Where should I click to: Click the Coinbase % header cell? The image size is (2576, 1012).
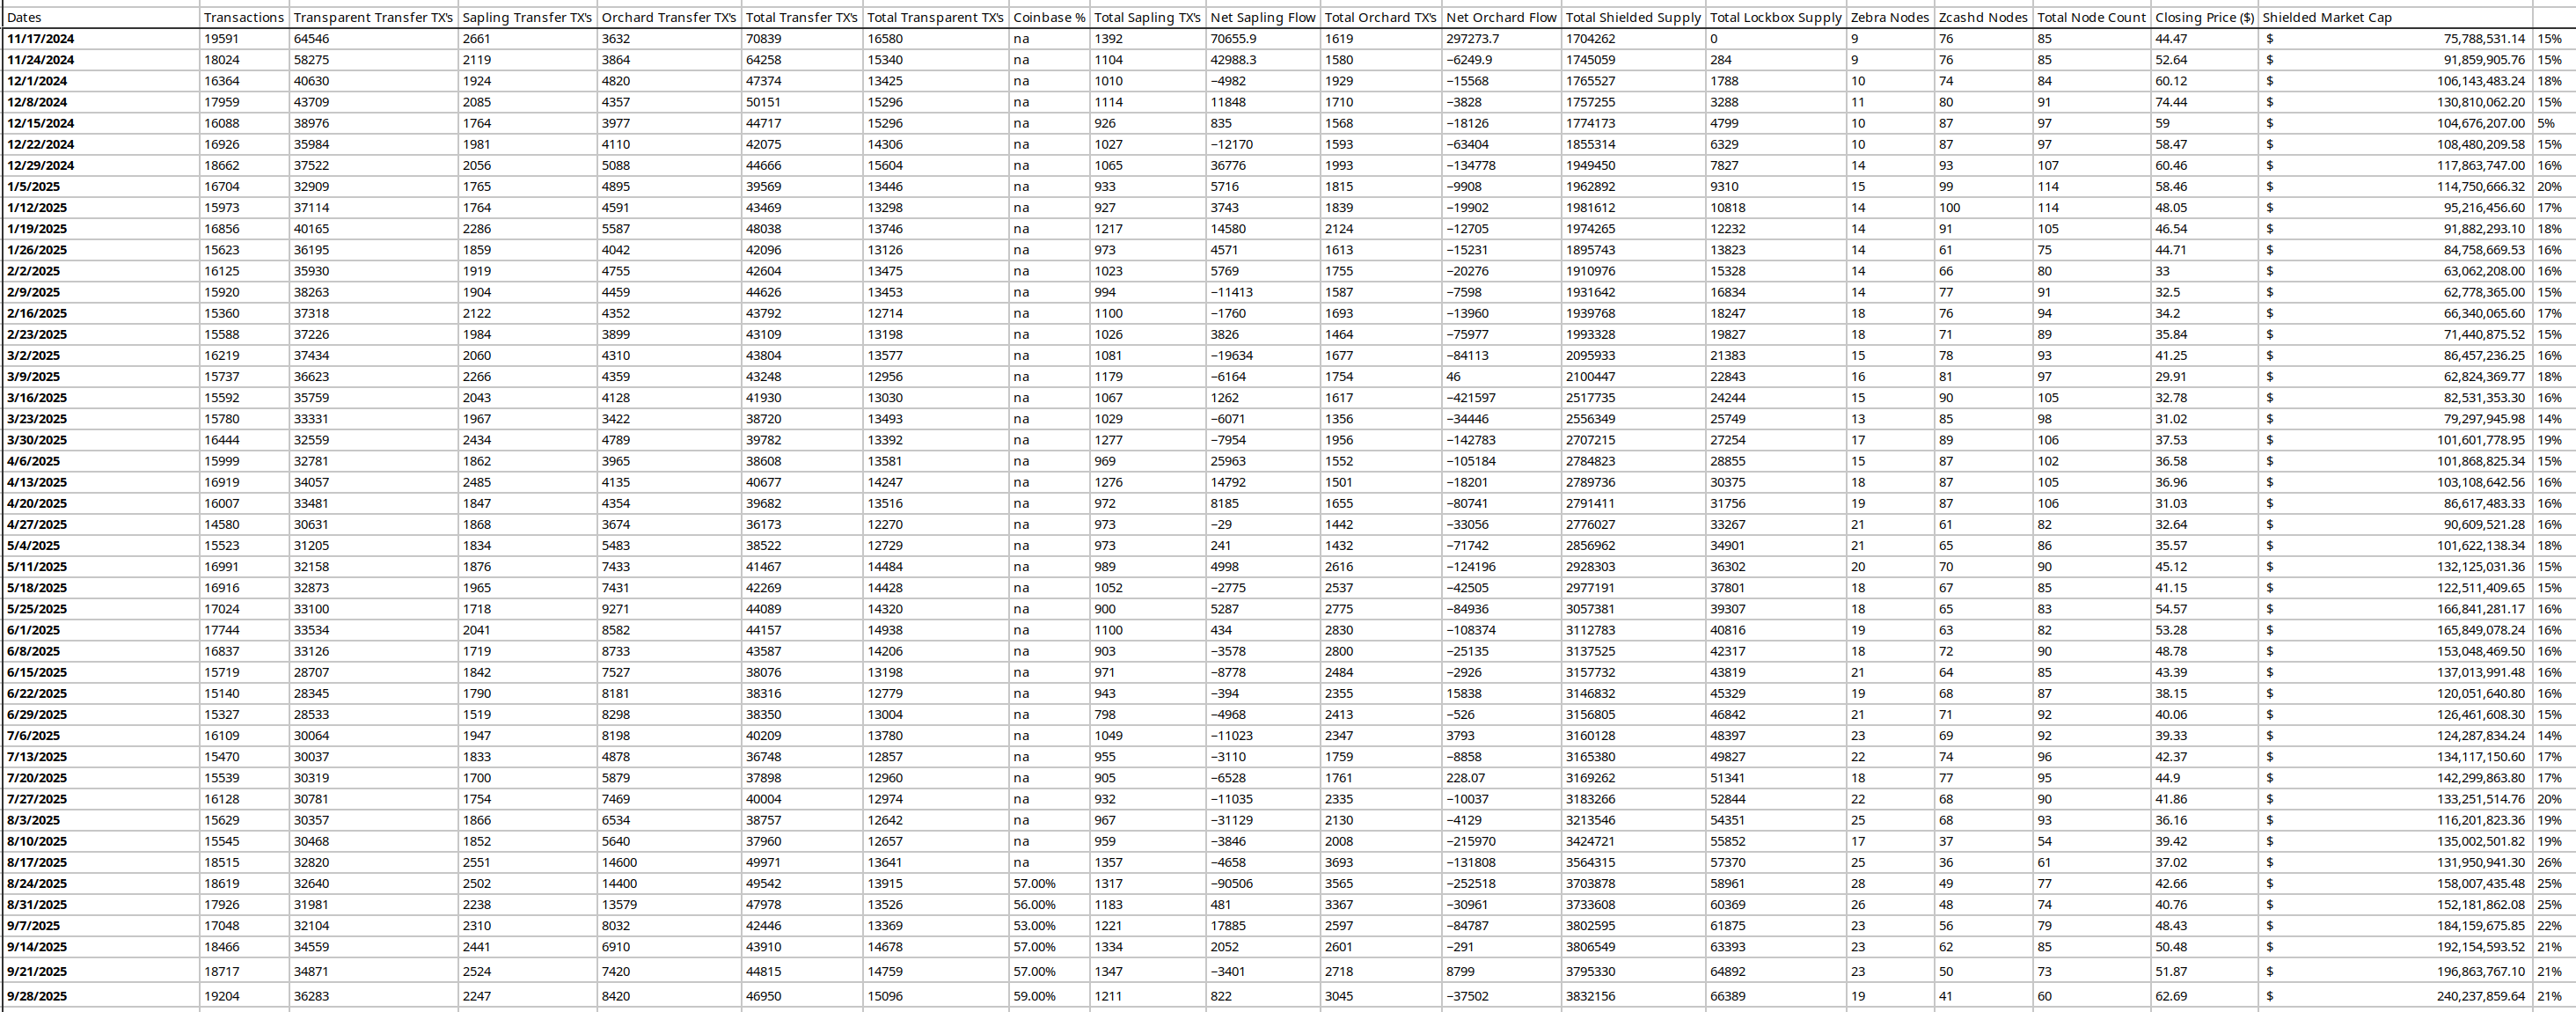(x=1048, y=18)
